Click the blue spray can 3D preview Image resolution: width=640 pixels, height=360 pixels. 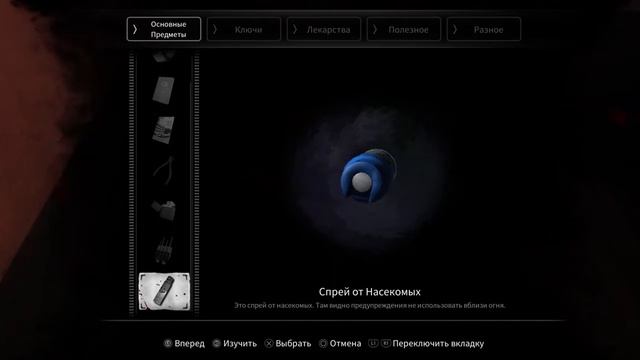(368, 176)
